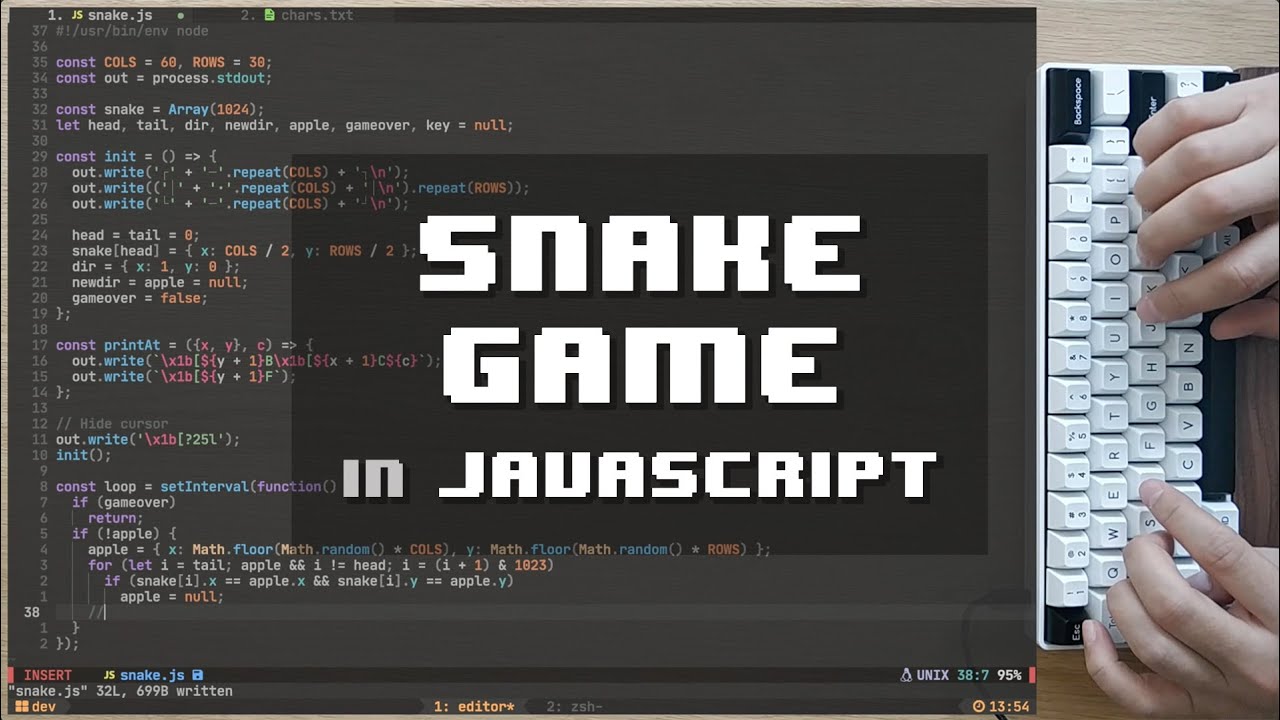Screen dimensions: 1280x720
Task: Click the save disk icon after snake.js in status line
Action: pyautogui.click(x=197, y=675)
